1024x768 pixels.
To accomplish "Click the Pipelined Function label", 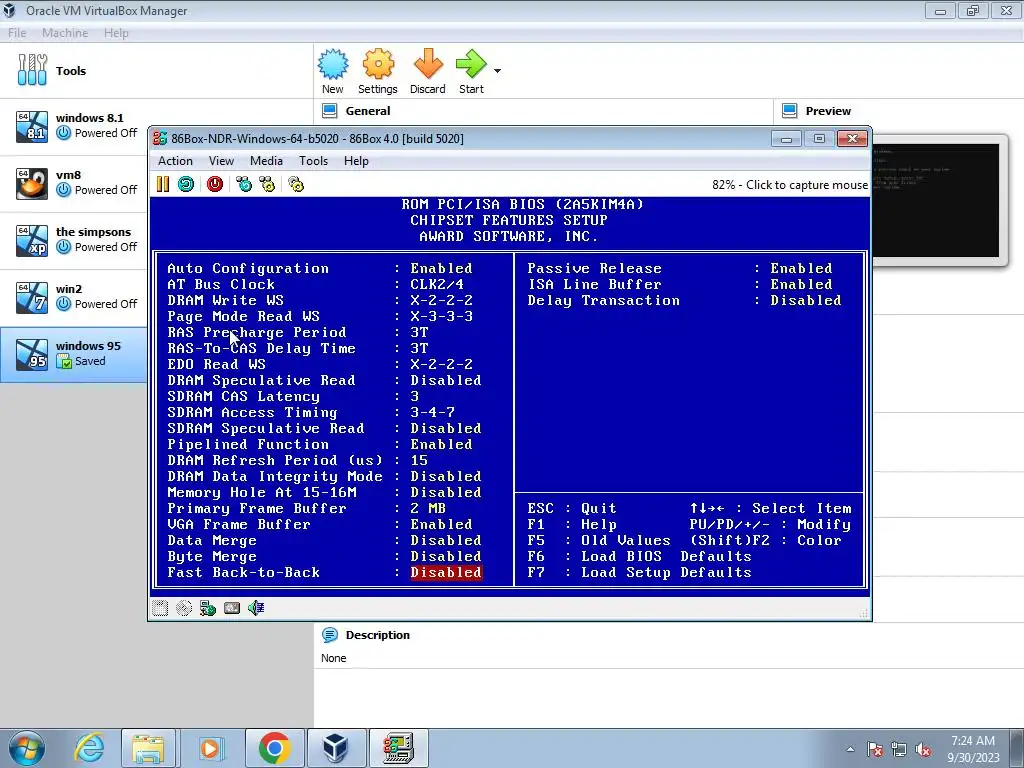I will coord(248,445).
